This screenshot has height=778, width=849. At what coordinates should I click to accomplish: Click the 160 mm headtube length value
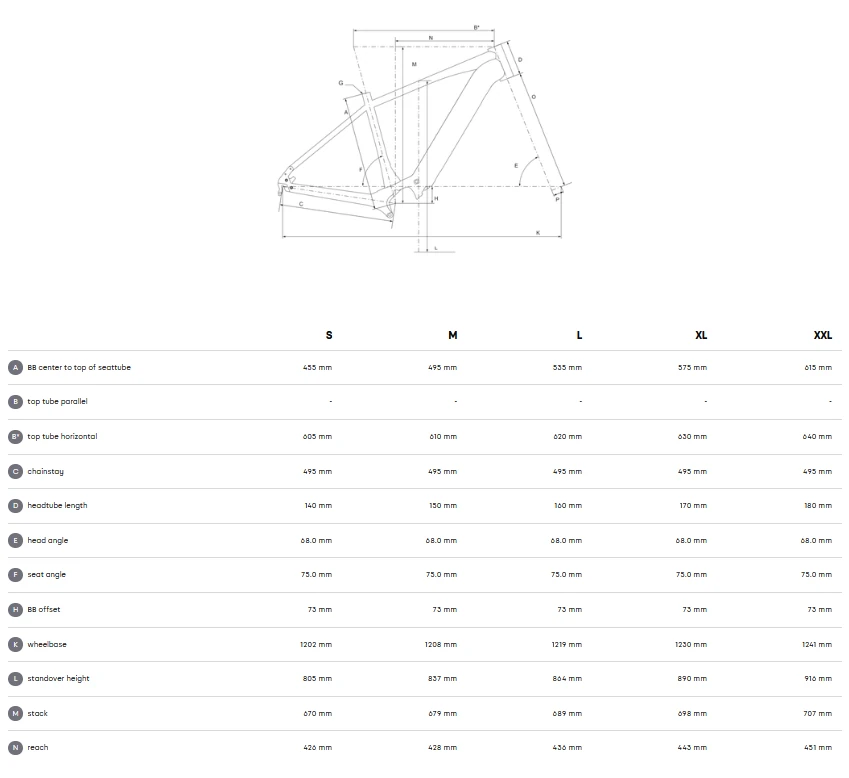pyautogui.click(x=568, y=506)
